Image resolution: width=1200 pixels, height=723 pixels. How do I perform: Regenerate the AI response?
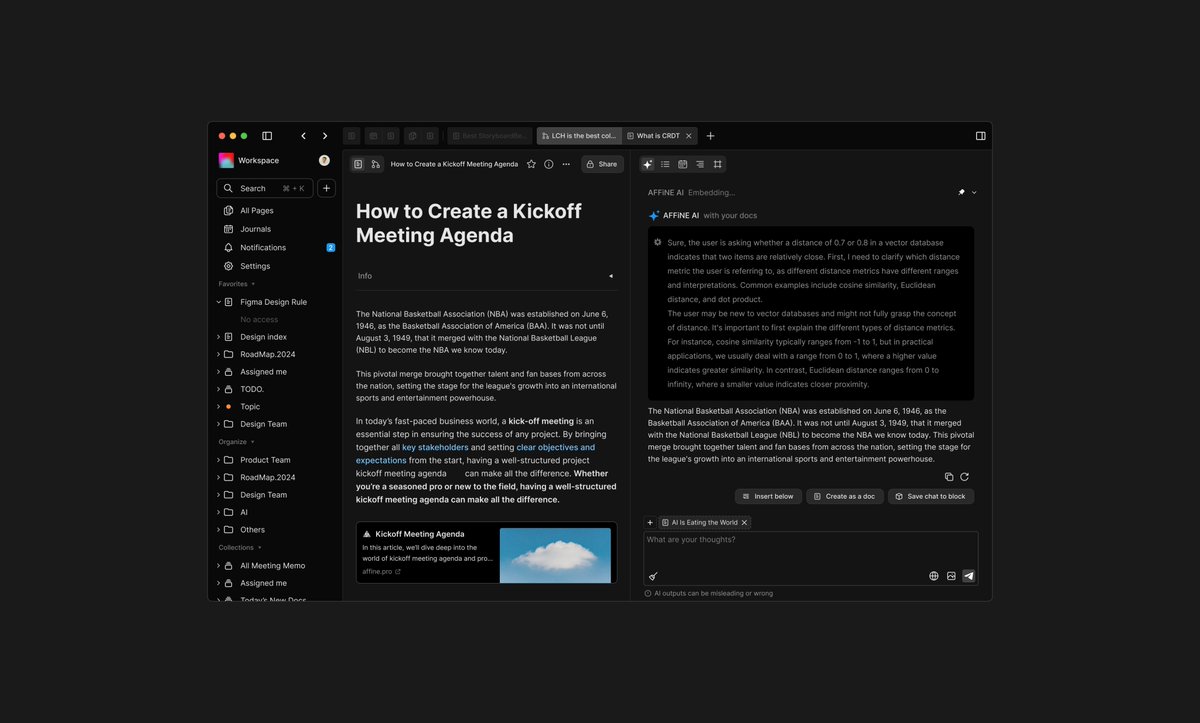[x=965, y=477]
